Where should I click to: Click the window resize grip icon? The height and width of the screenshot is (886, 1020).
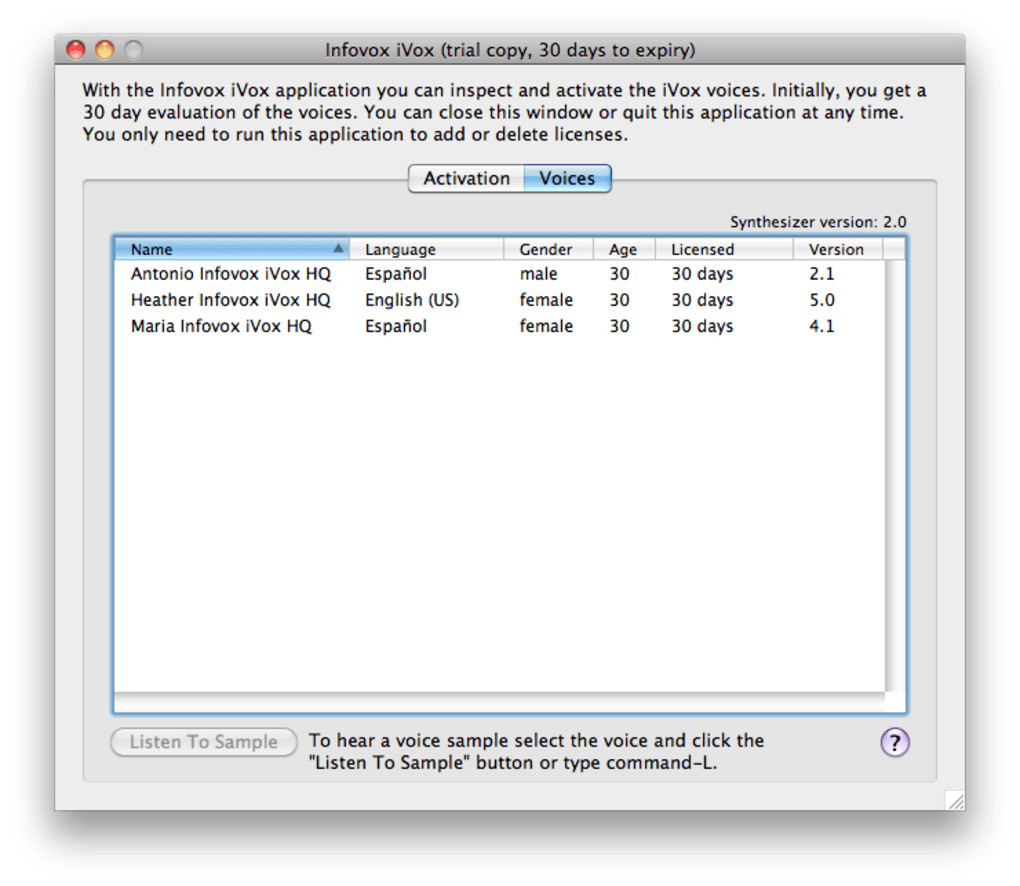tap(955, 800)
